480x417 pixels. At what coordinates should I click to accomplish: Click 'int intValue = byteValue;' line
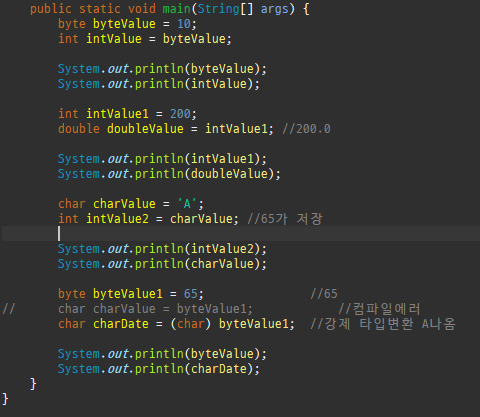[x=145, y=39]
